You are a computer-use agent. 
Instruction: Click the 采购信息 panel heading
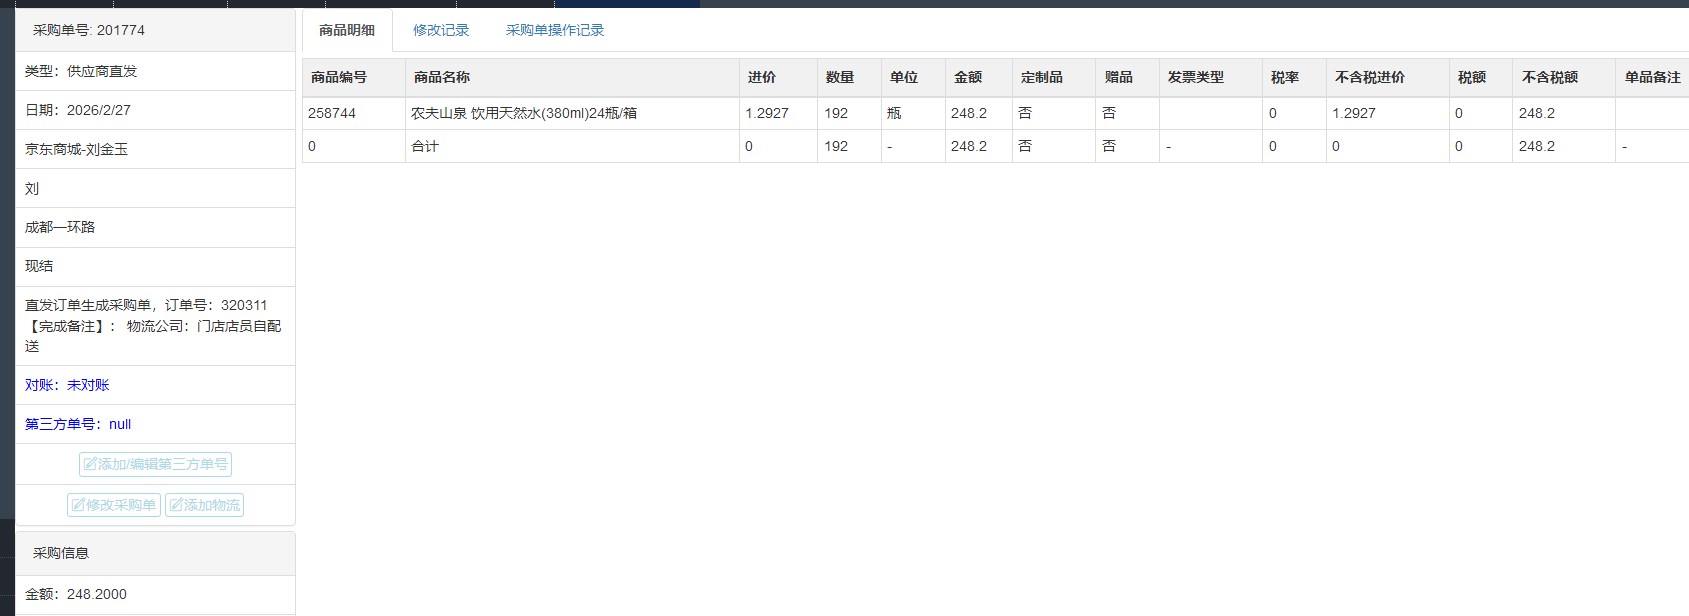pos(61,553)
